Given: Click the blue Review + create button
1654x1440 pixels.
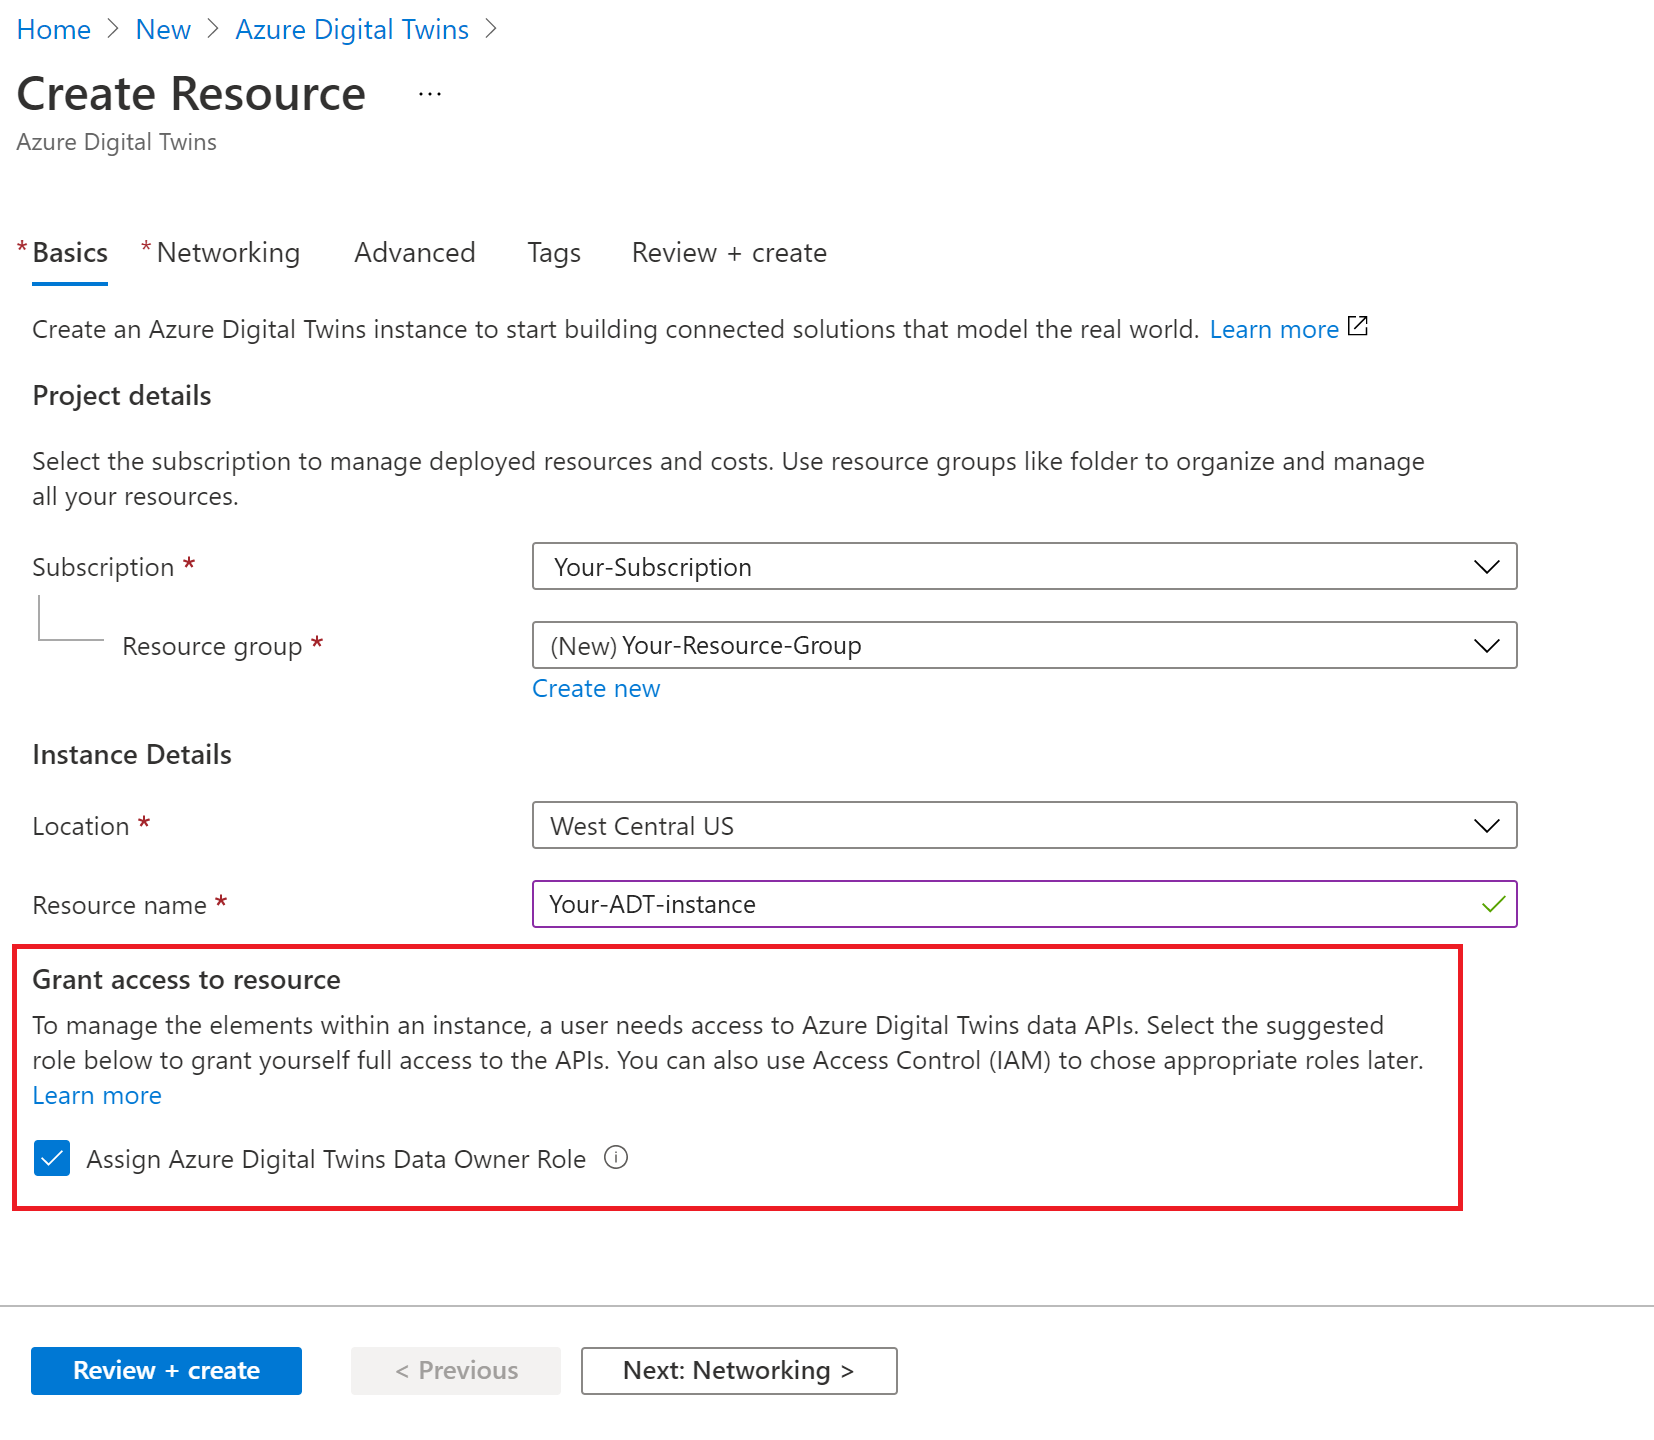Looking at the screenshot, I should click(x=166, y=1370).
